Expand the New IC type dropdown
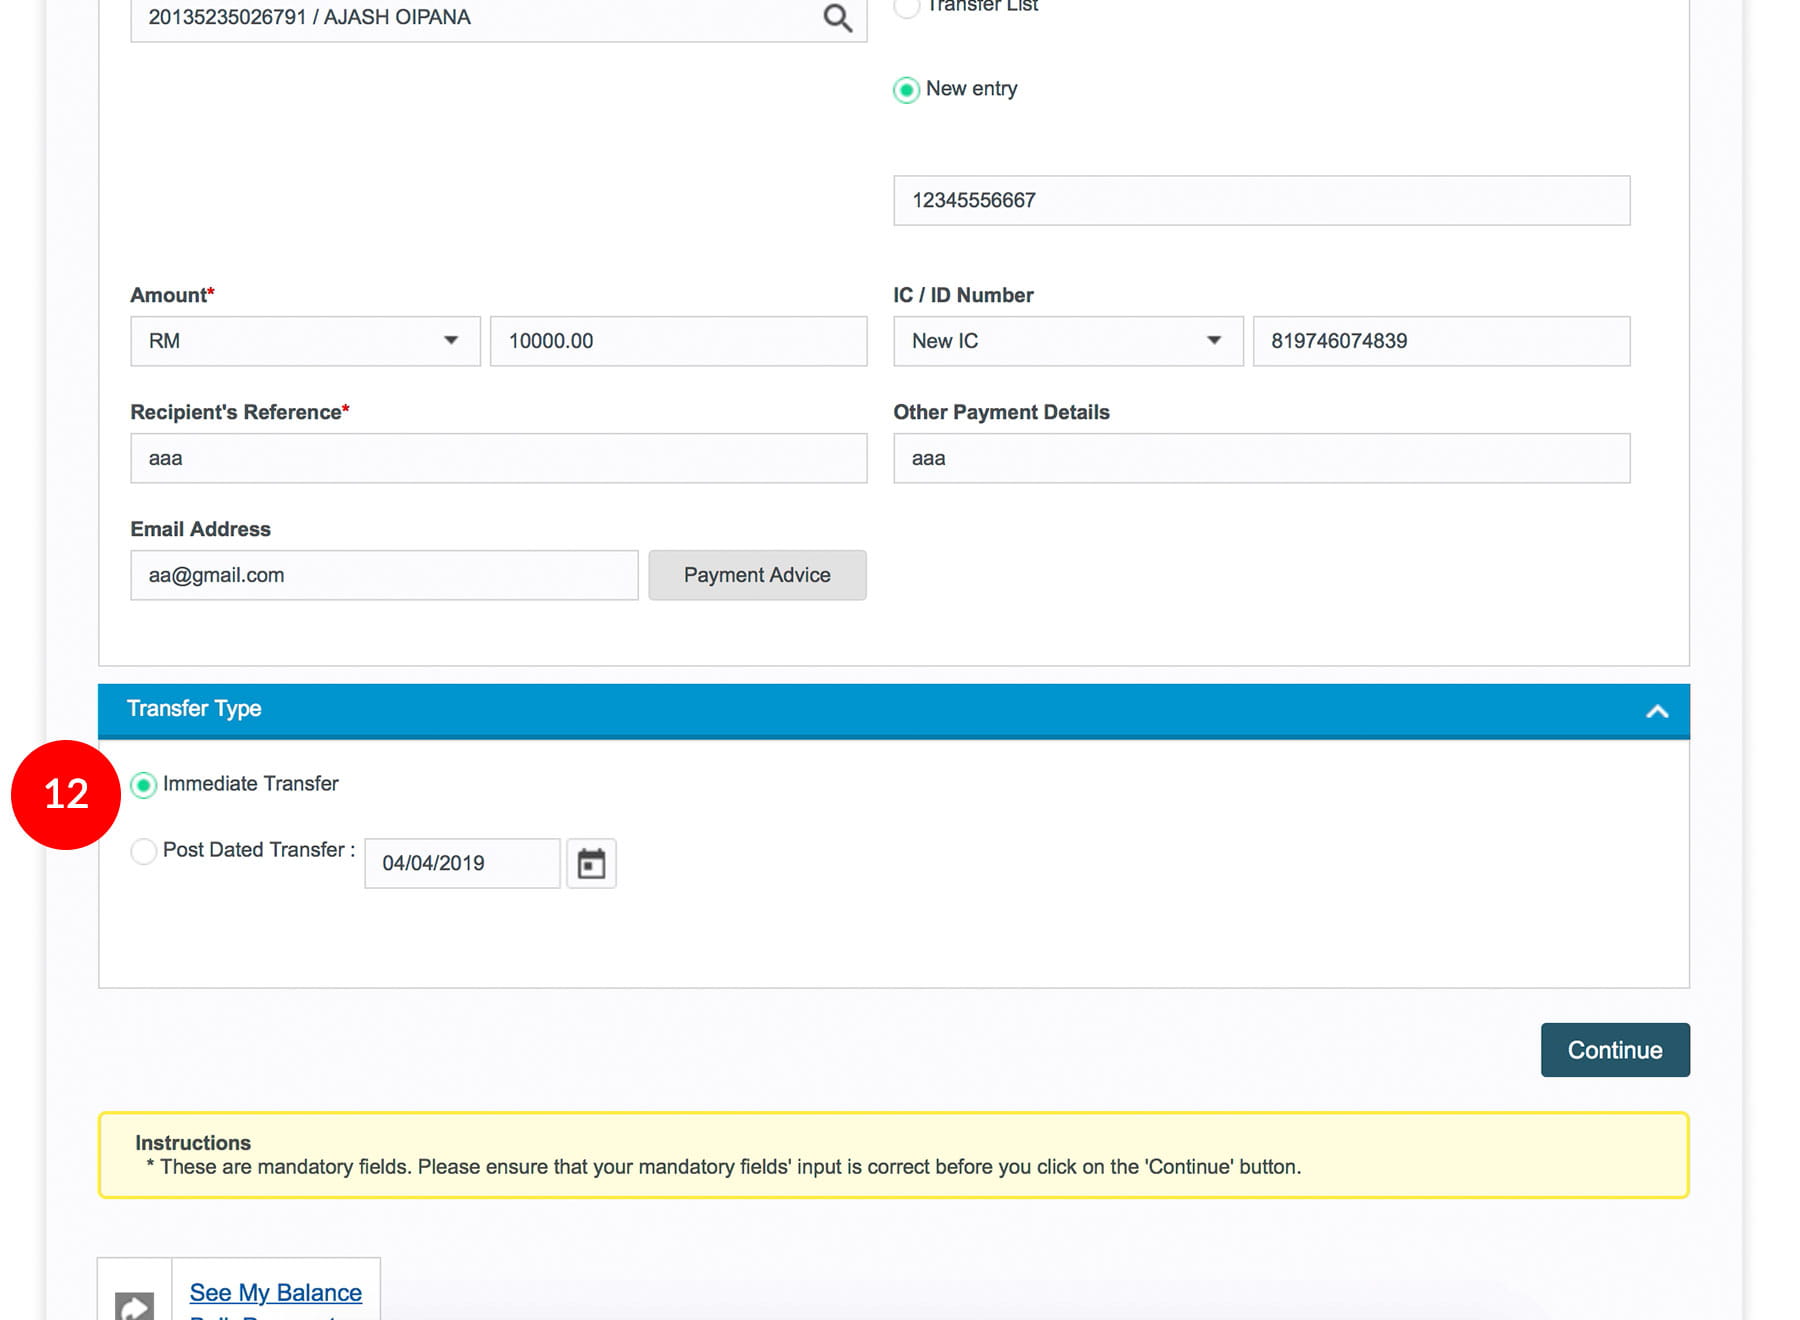 pos(1067,341)
